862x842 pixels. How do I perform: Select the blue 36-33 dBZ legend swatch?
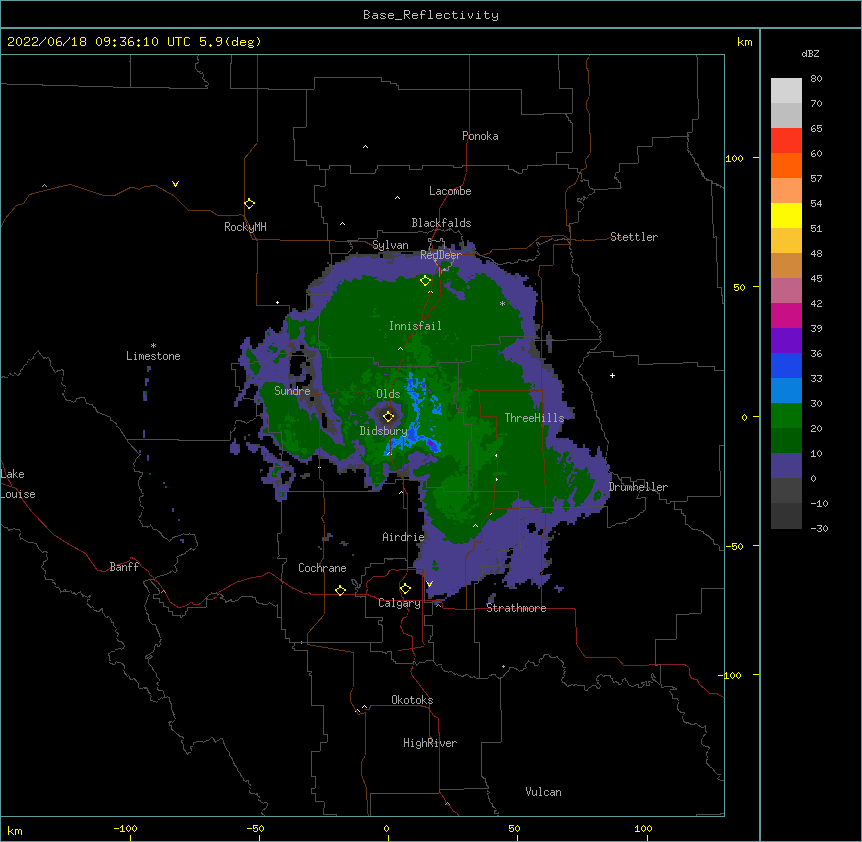tap(786, 365)
